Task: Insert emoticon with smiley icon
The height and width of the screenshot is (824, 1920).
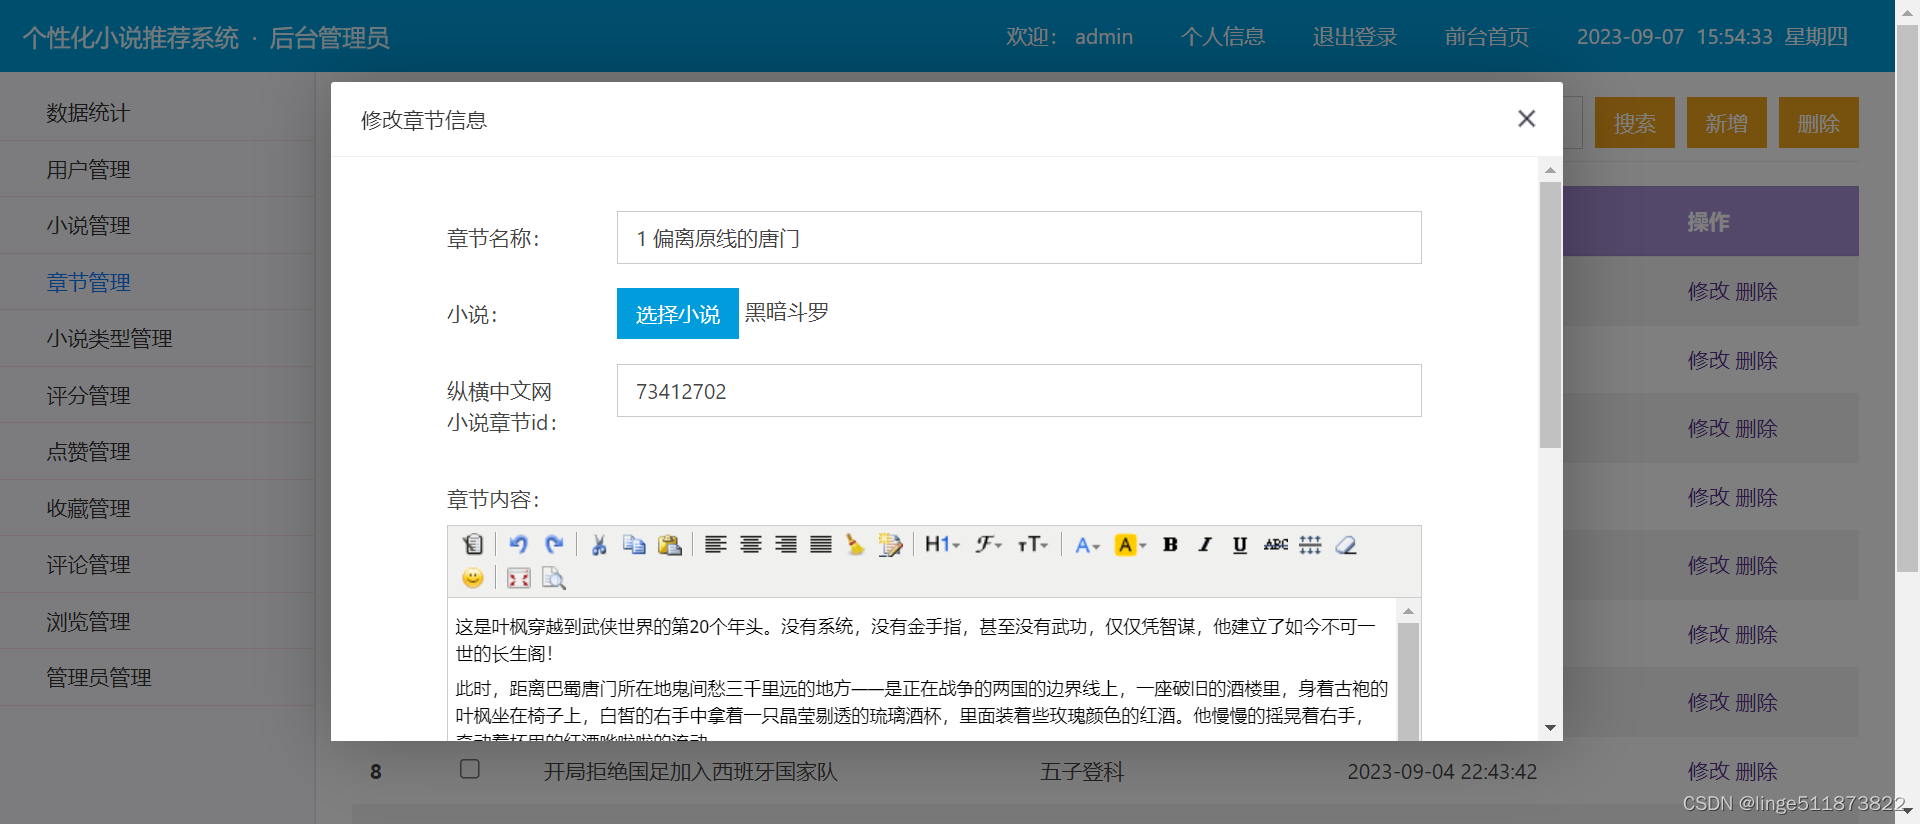Action: 473,578
